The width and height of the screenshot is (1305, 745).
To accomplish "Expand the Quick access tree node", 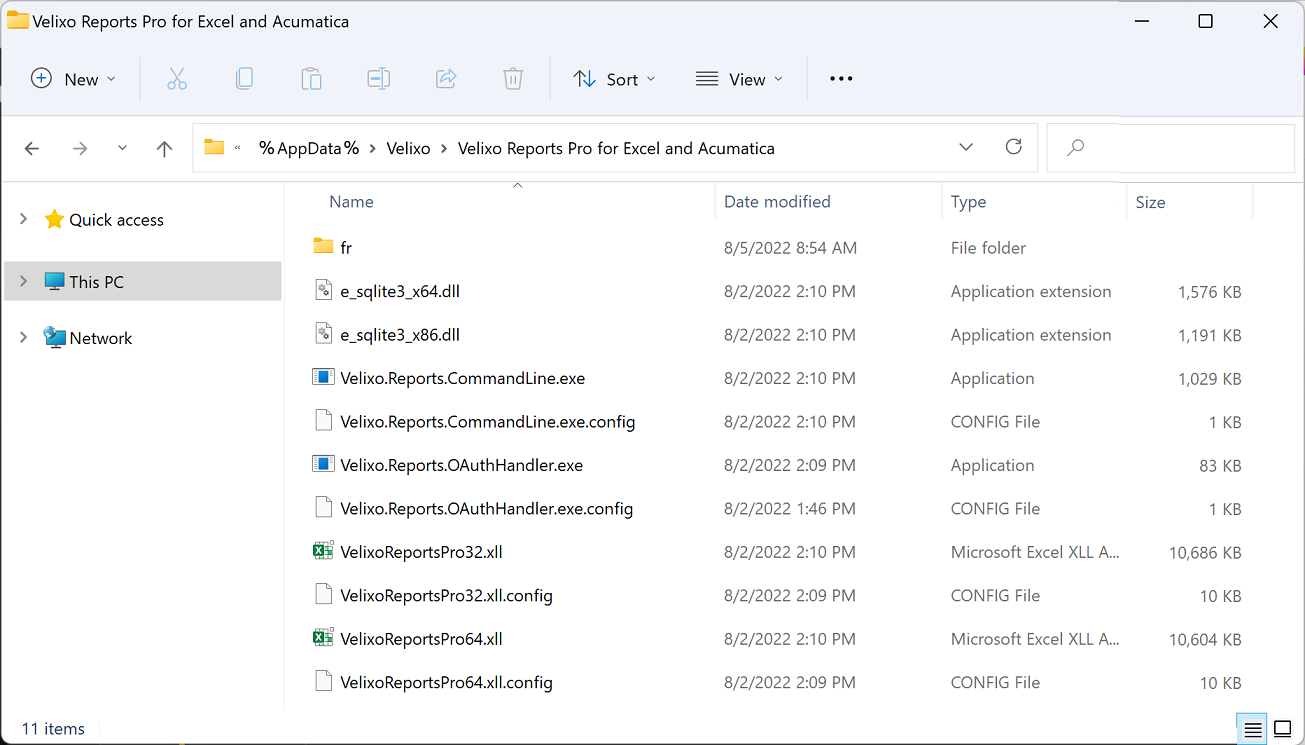I will (x=23, y=219).
